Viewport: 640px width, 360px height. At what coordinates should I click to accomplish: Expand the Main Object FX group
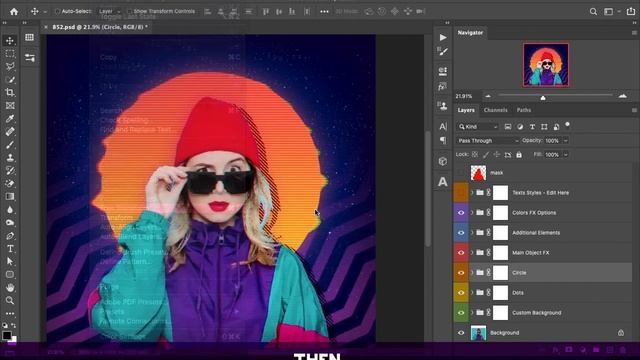coord(472,253)
